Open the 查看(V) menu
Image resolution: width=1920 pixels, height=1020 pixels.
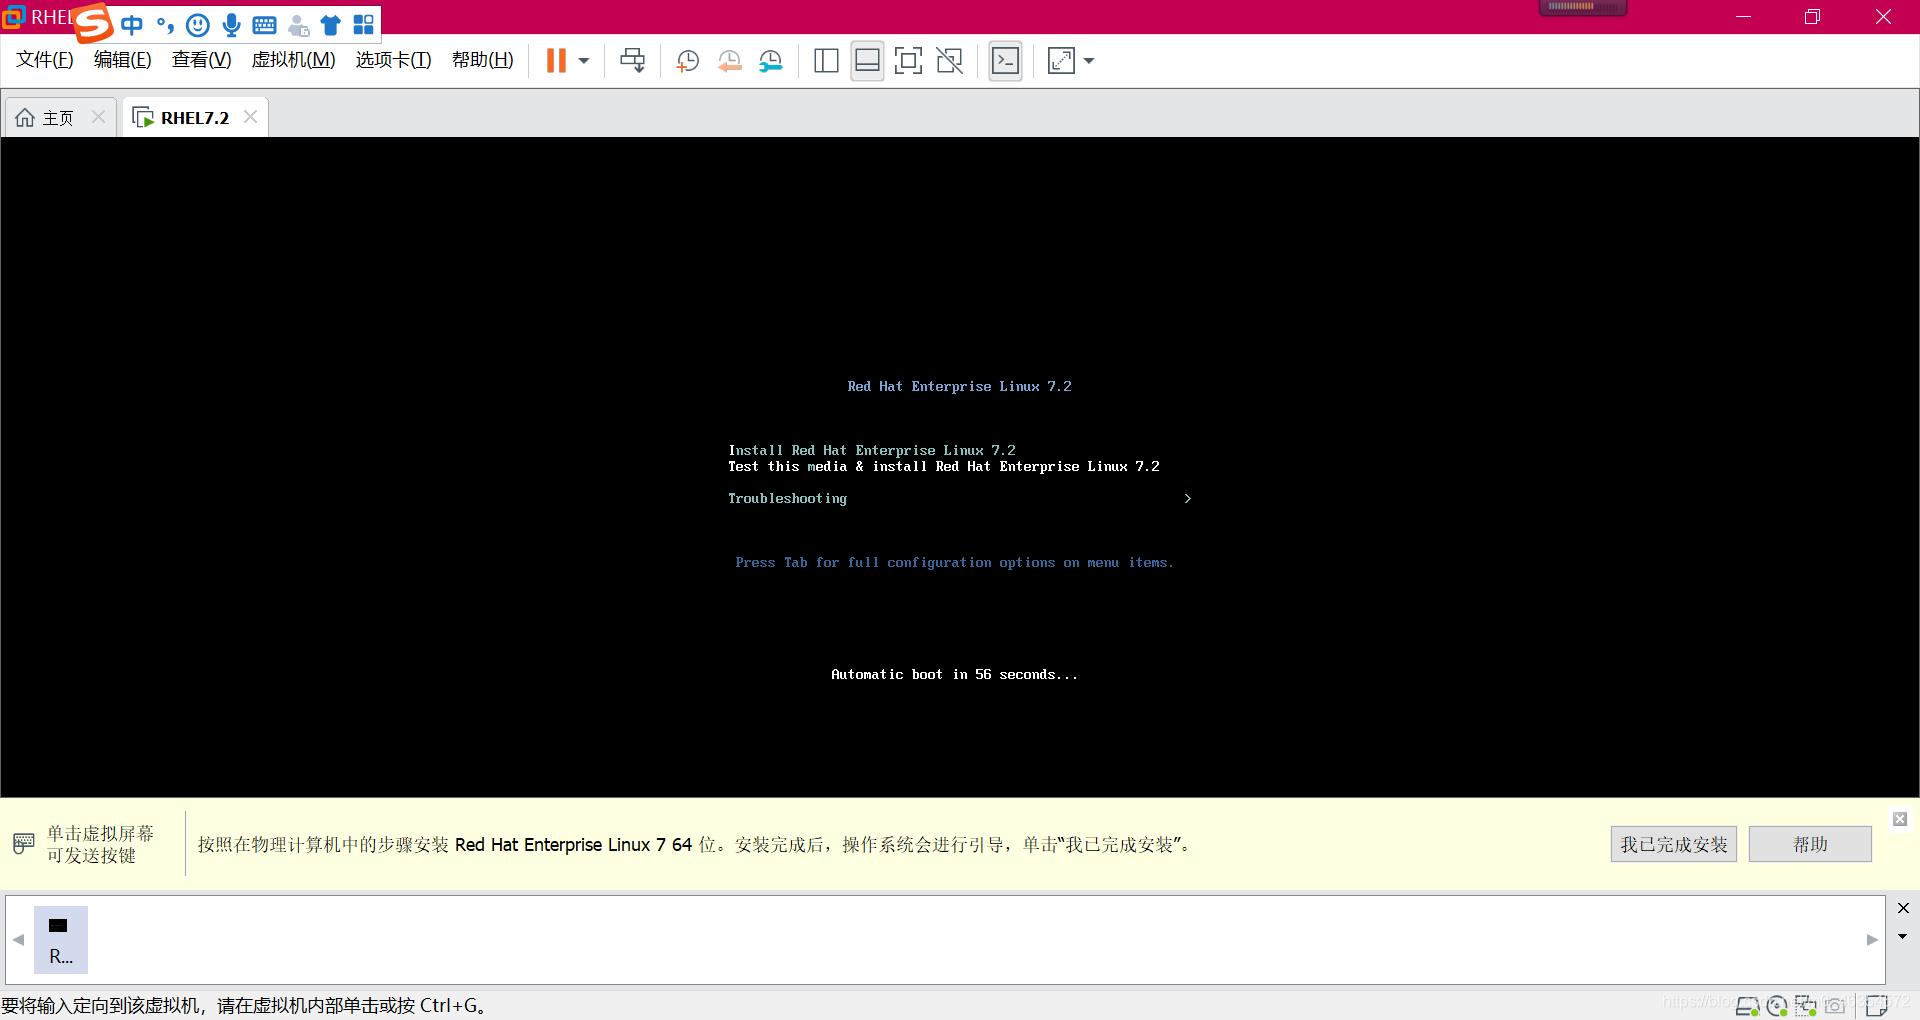[x=202, y=60]
